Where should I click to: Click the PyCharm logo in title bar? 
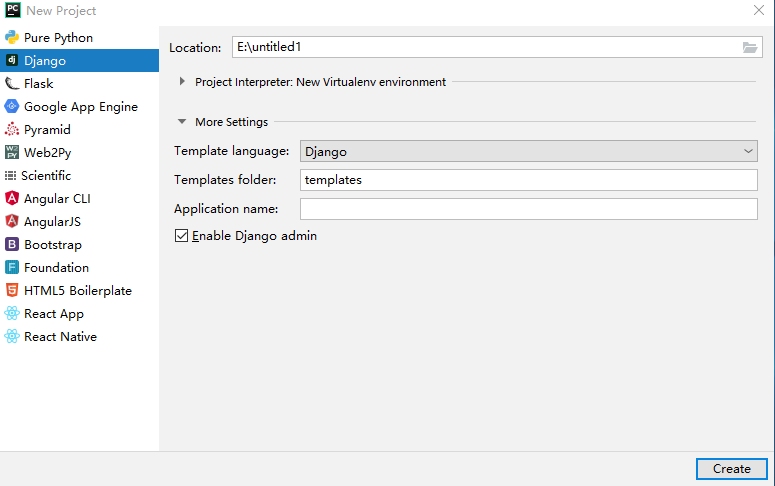pos(13,10)
